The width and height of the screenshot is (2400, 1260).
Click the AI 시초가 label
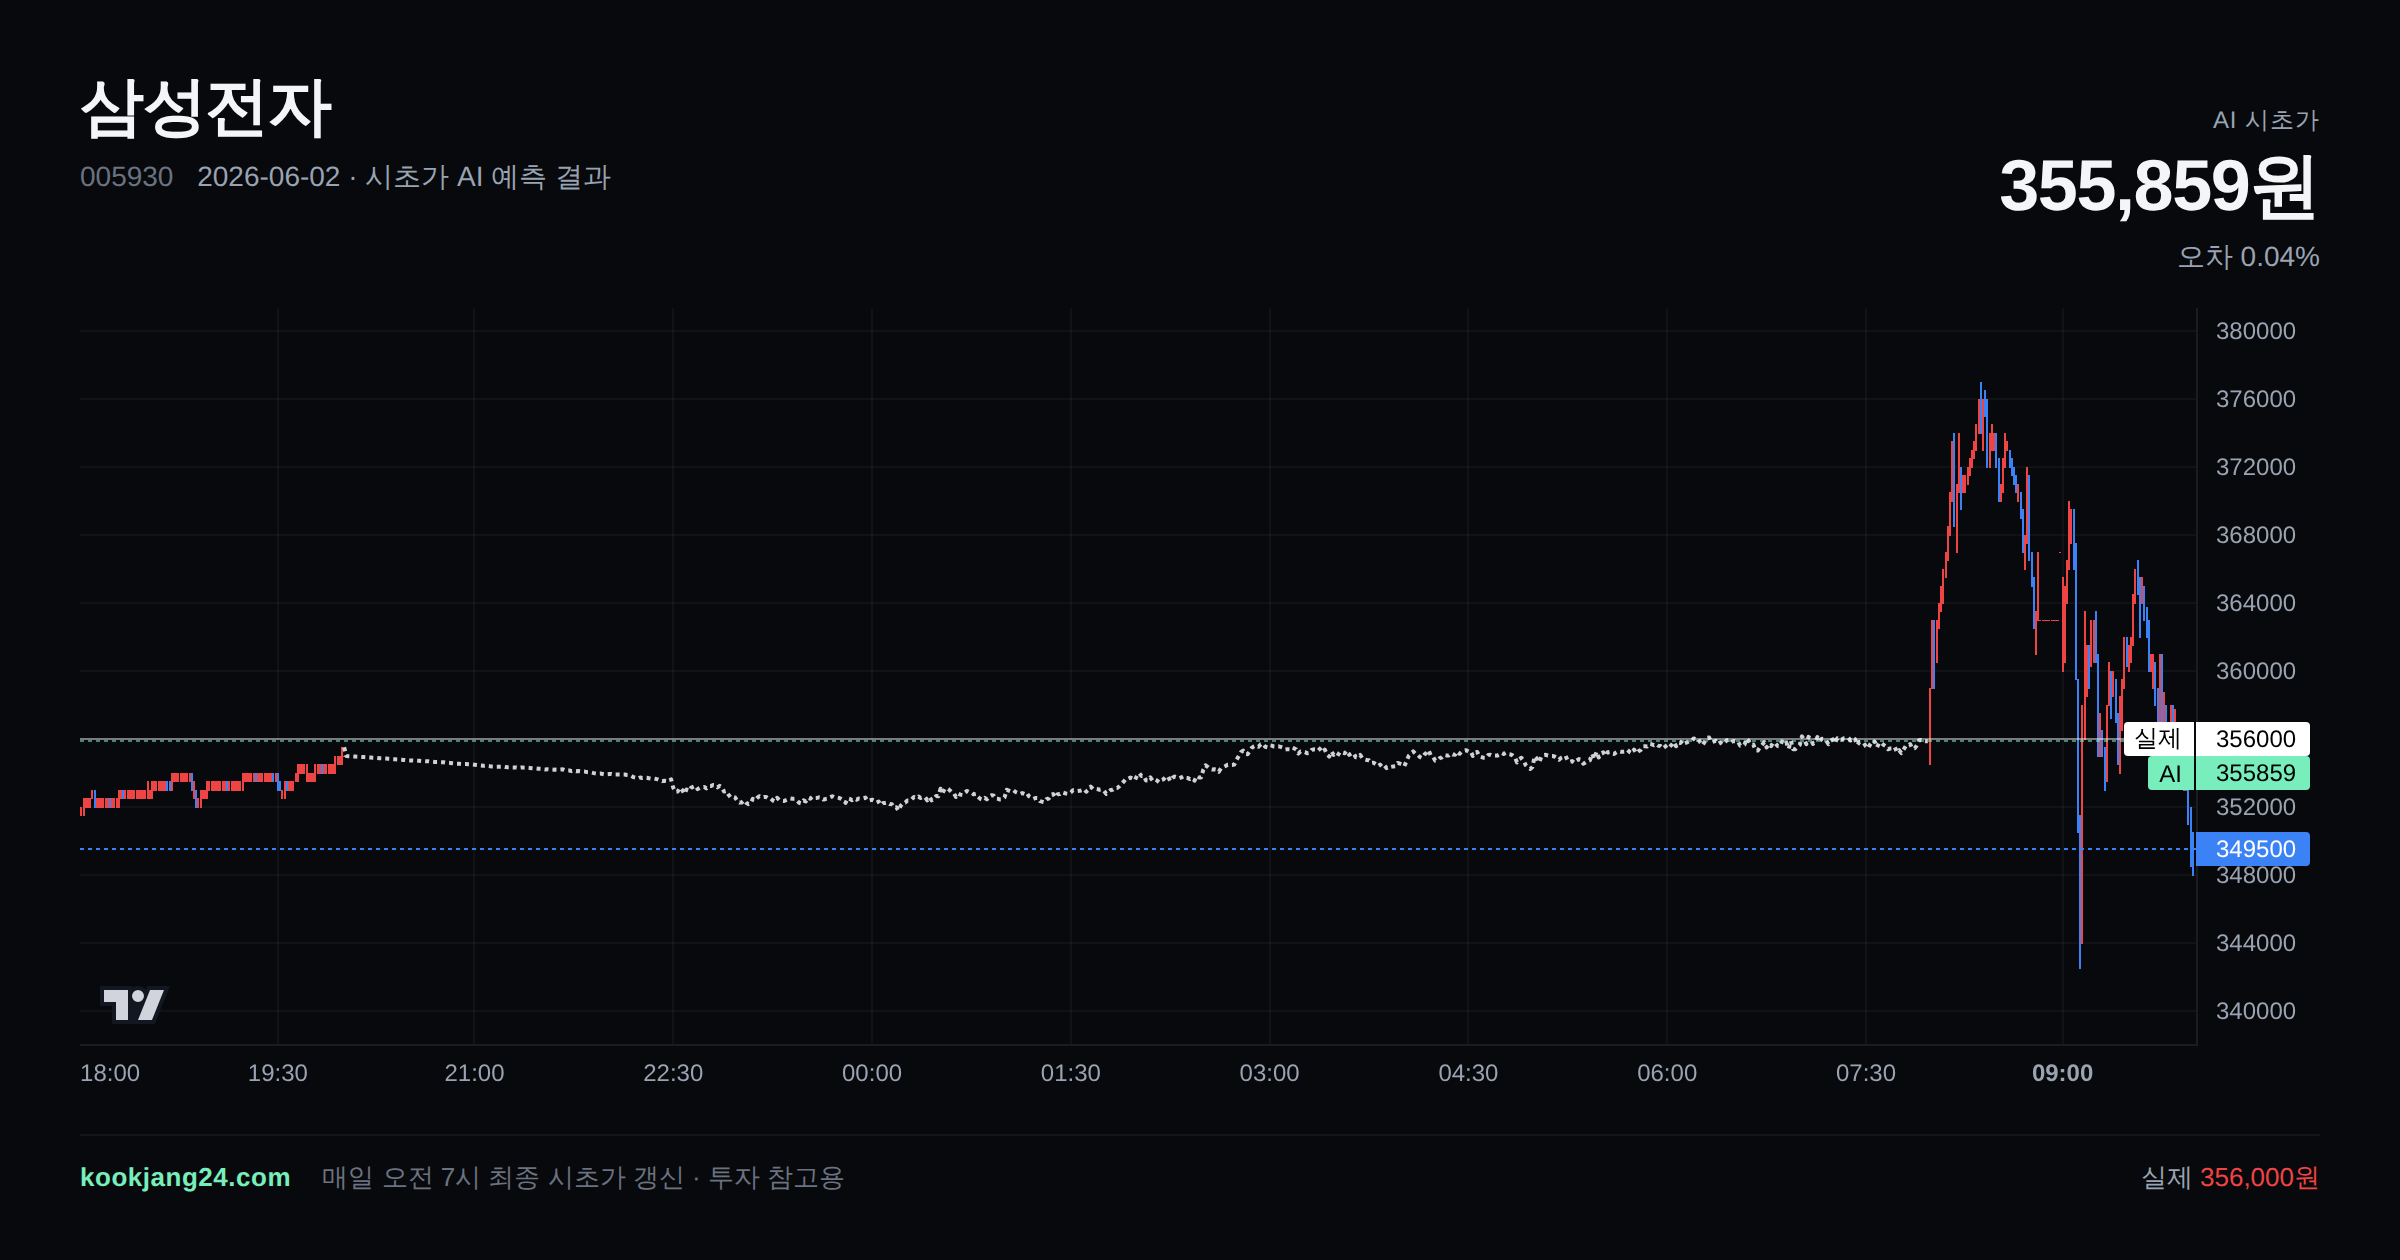2265,120
